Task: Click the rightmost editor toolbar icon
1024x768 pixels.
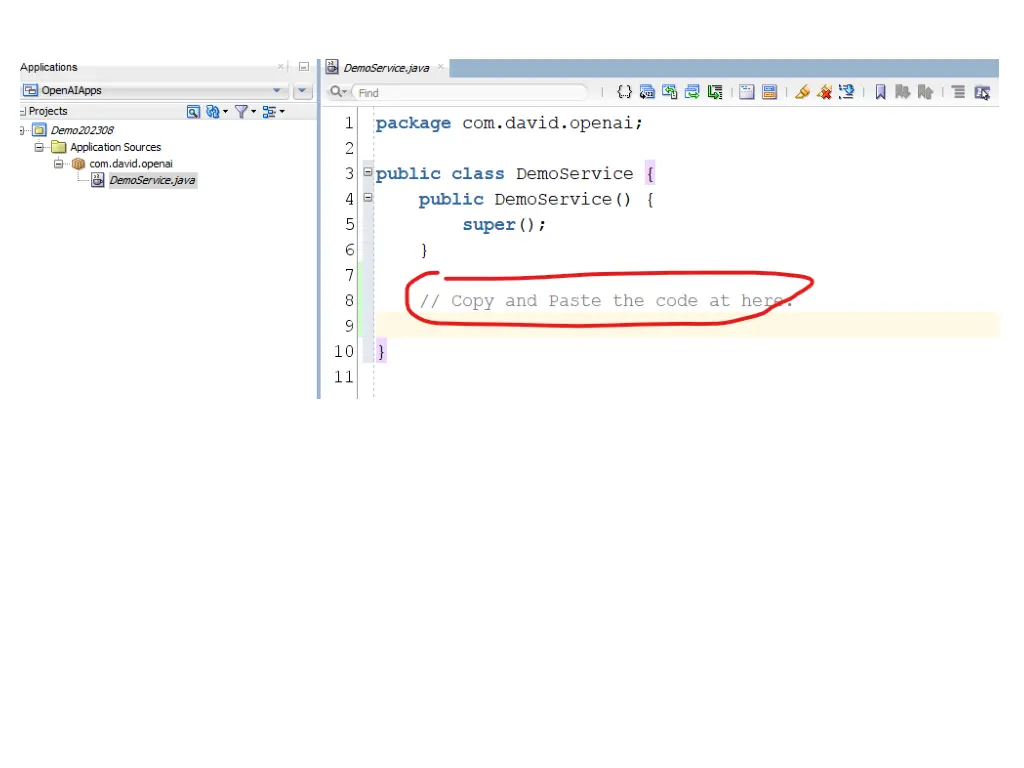Action: pos(982,92)
